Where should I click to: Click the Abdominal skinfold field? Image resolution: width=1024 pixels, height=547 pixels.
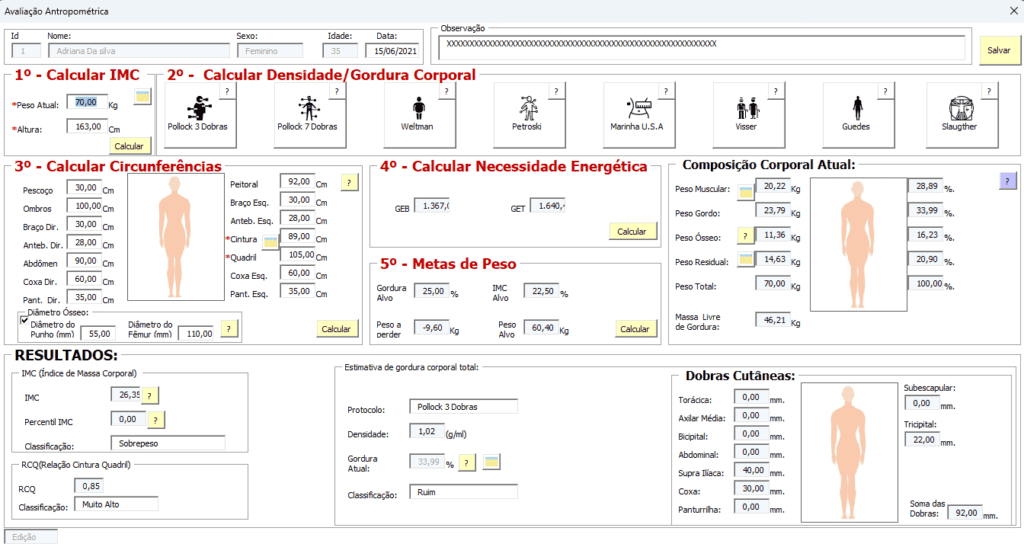[x=751, y=452]
